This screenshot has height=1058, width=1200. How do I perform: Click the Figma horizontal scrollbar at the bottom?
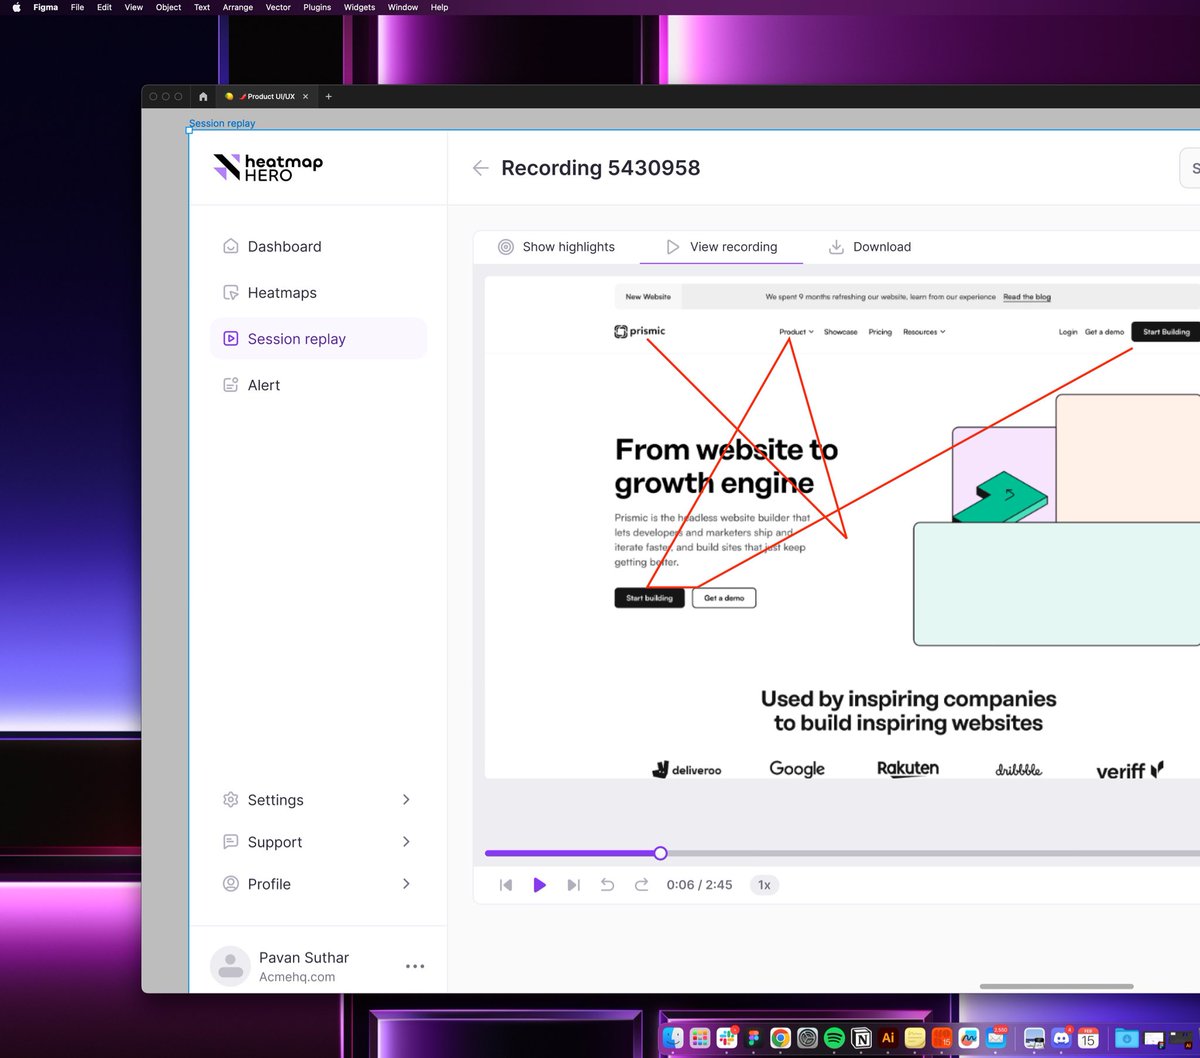[x=1056, y=986]
